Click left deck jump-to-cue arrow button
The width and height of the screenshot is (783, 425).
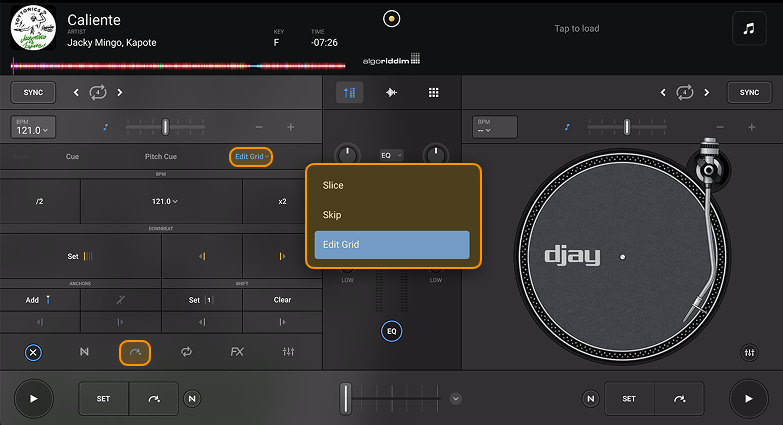154,399
